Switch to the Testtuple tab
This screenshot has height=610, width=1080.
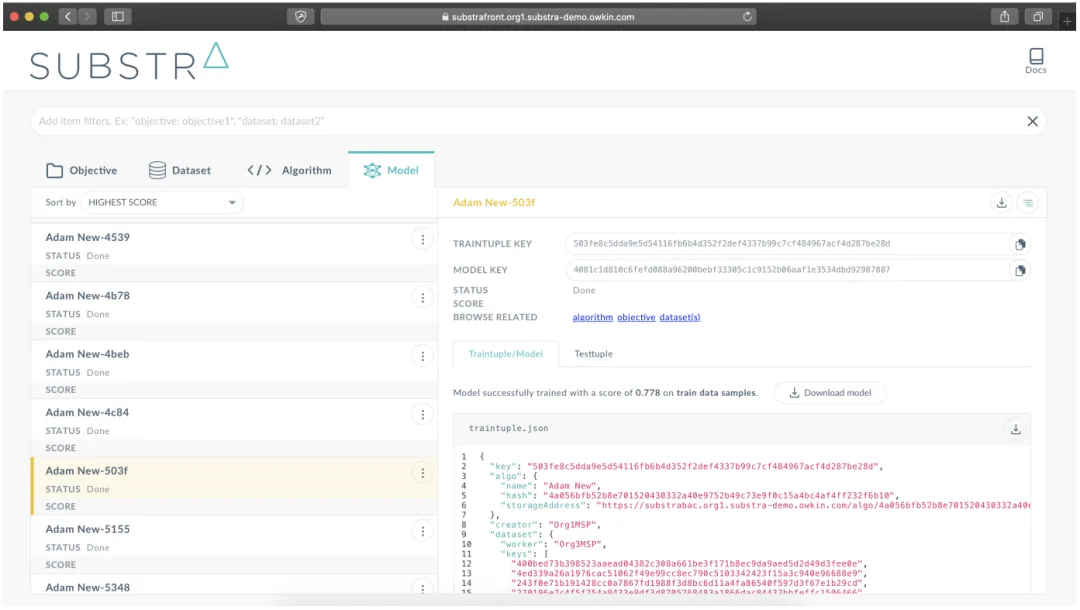(593, 354)
